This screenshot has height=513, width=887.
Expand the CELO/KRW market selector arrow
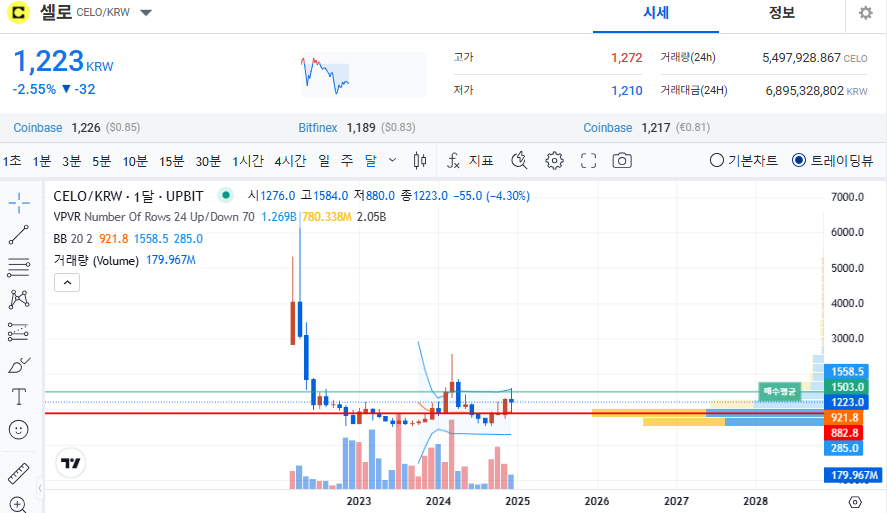tap(146, 13)
